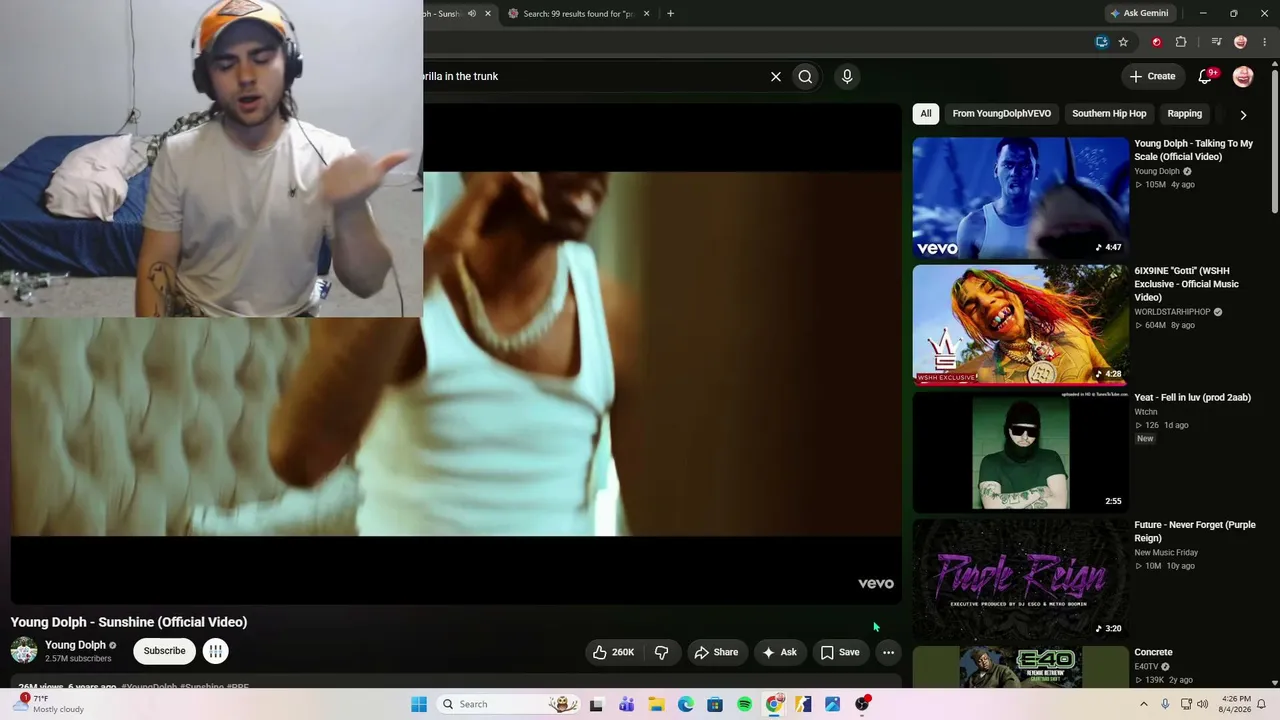Share the Young Dolph video
Image resolution: width=1280 pixels, height=720 pixels.
[x=716, y=652]
